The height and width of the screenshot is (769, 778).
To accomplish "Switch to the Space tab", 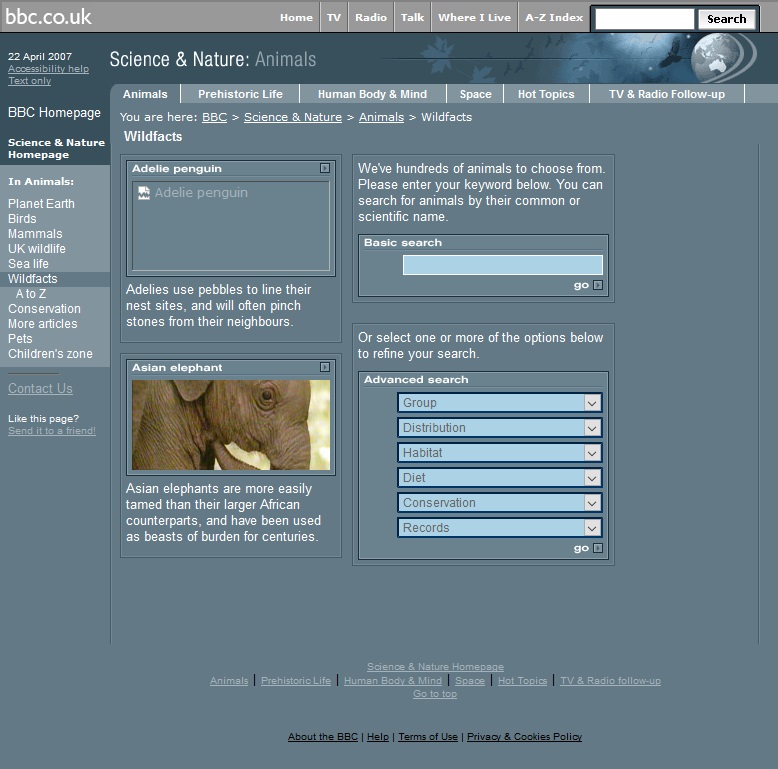I will [x=475, y=94].
